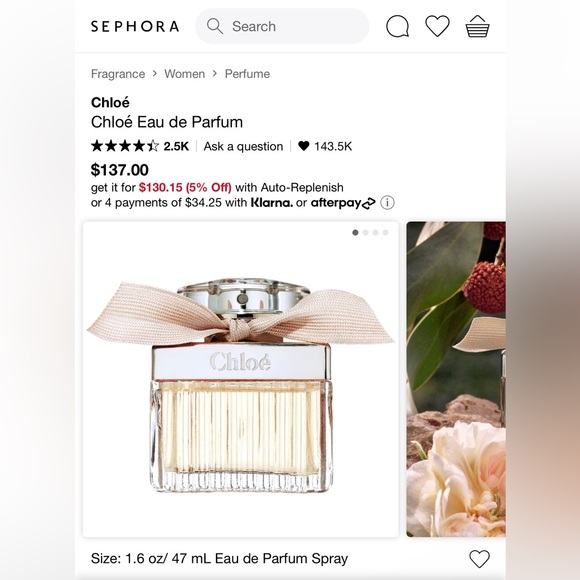
Task: Open the Loves heart icon in header
Action: pos(437,26)
